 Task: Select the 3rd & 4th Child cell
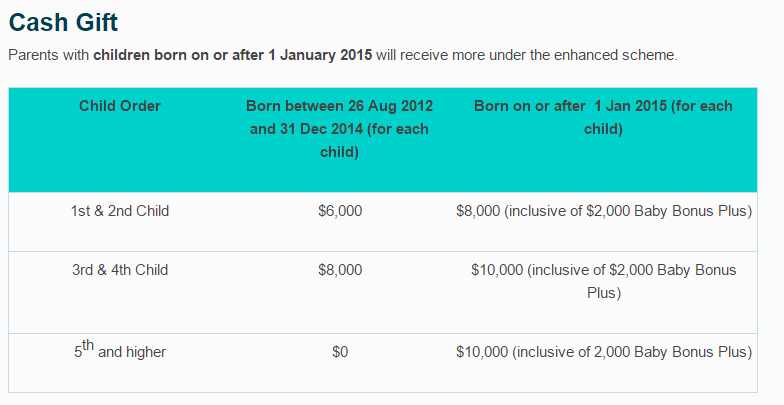[x=120, y=270]
